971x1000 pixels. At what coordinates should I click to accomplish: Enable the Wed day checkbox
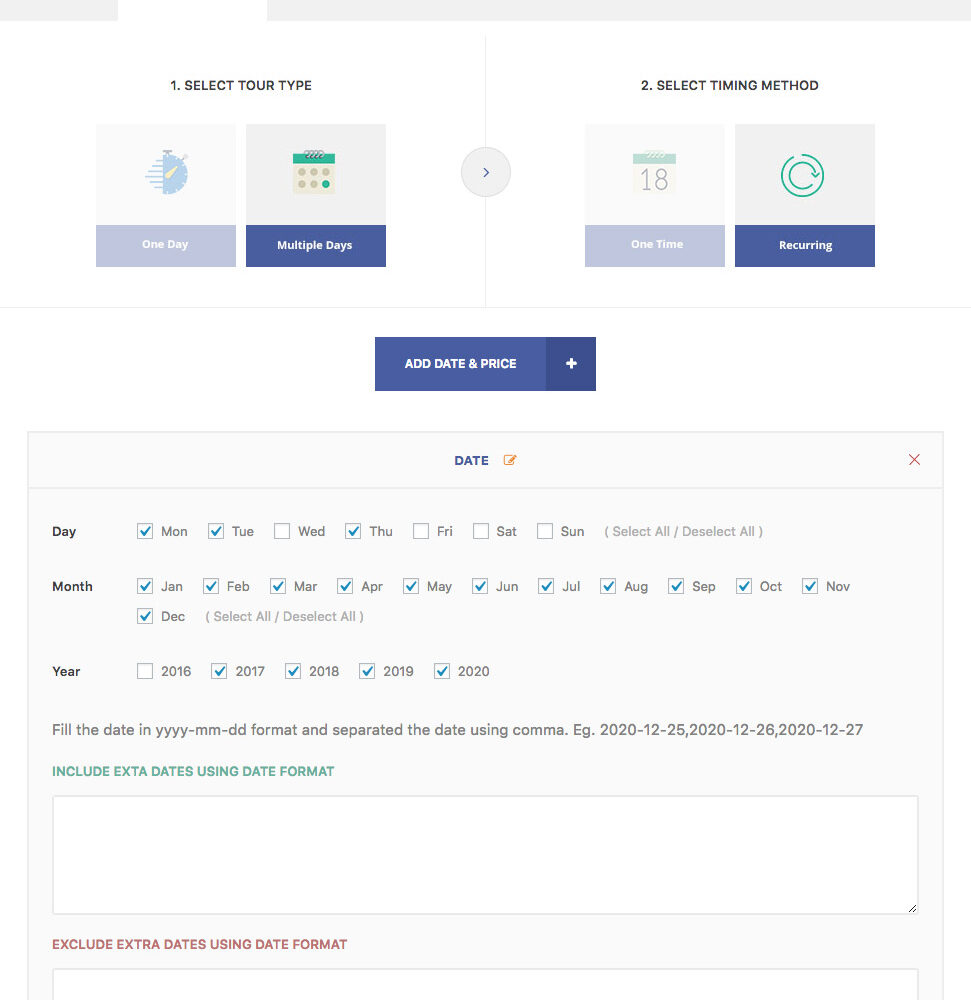click(282, 531)
